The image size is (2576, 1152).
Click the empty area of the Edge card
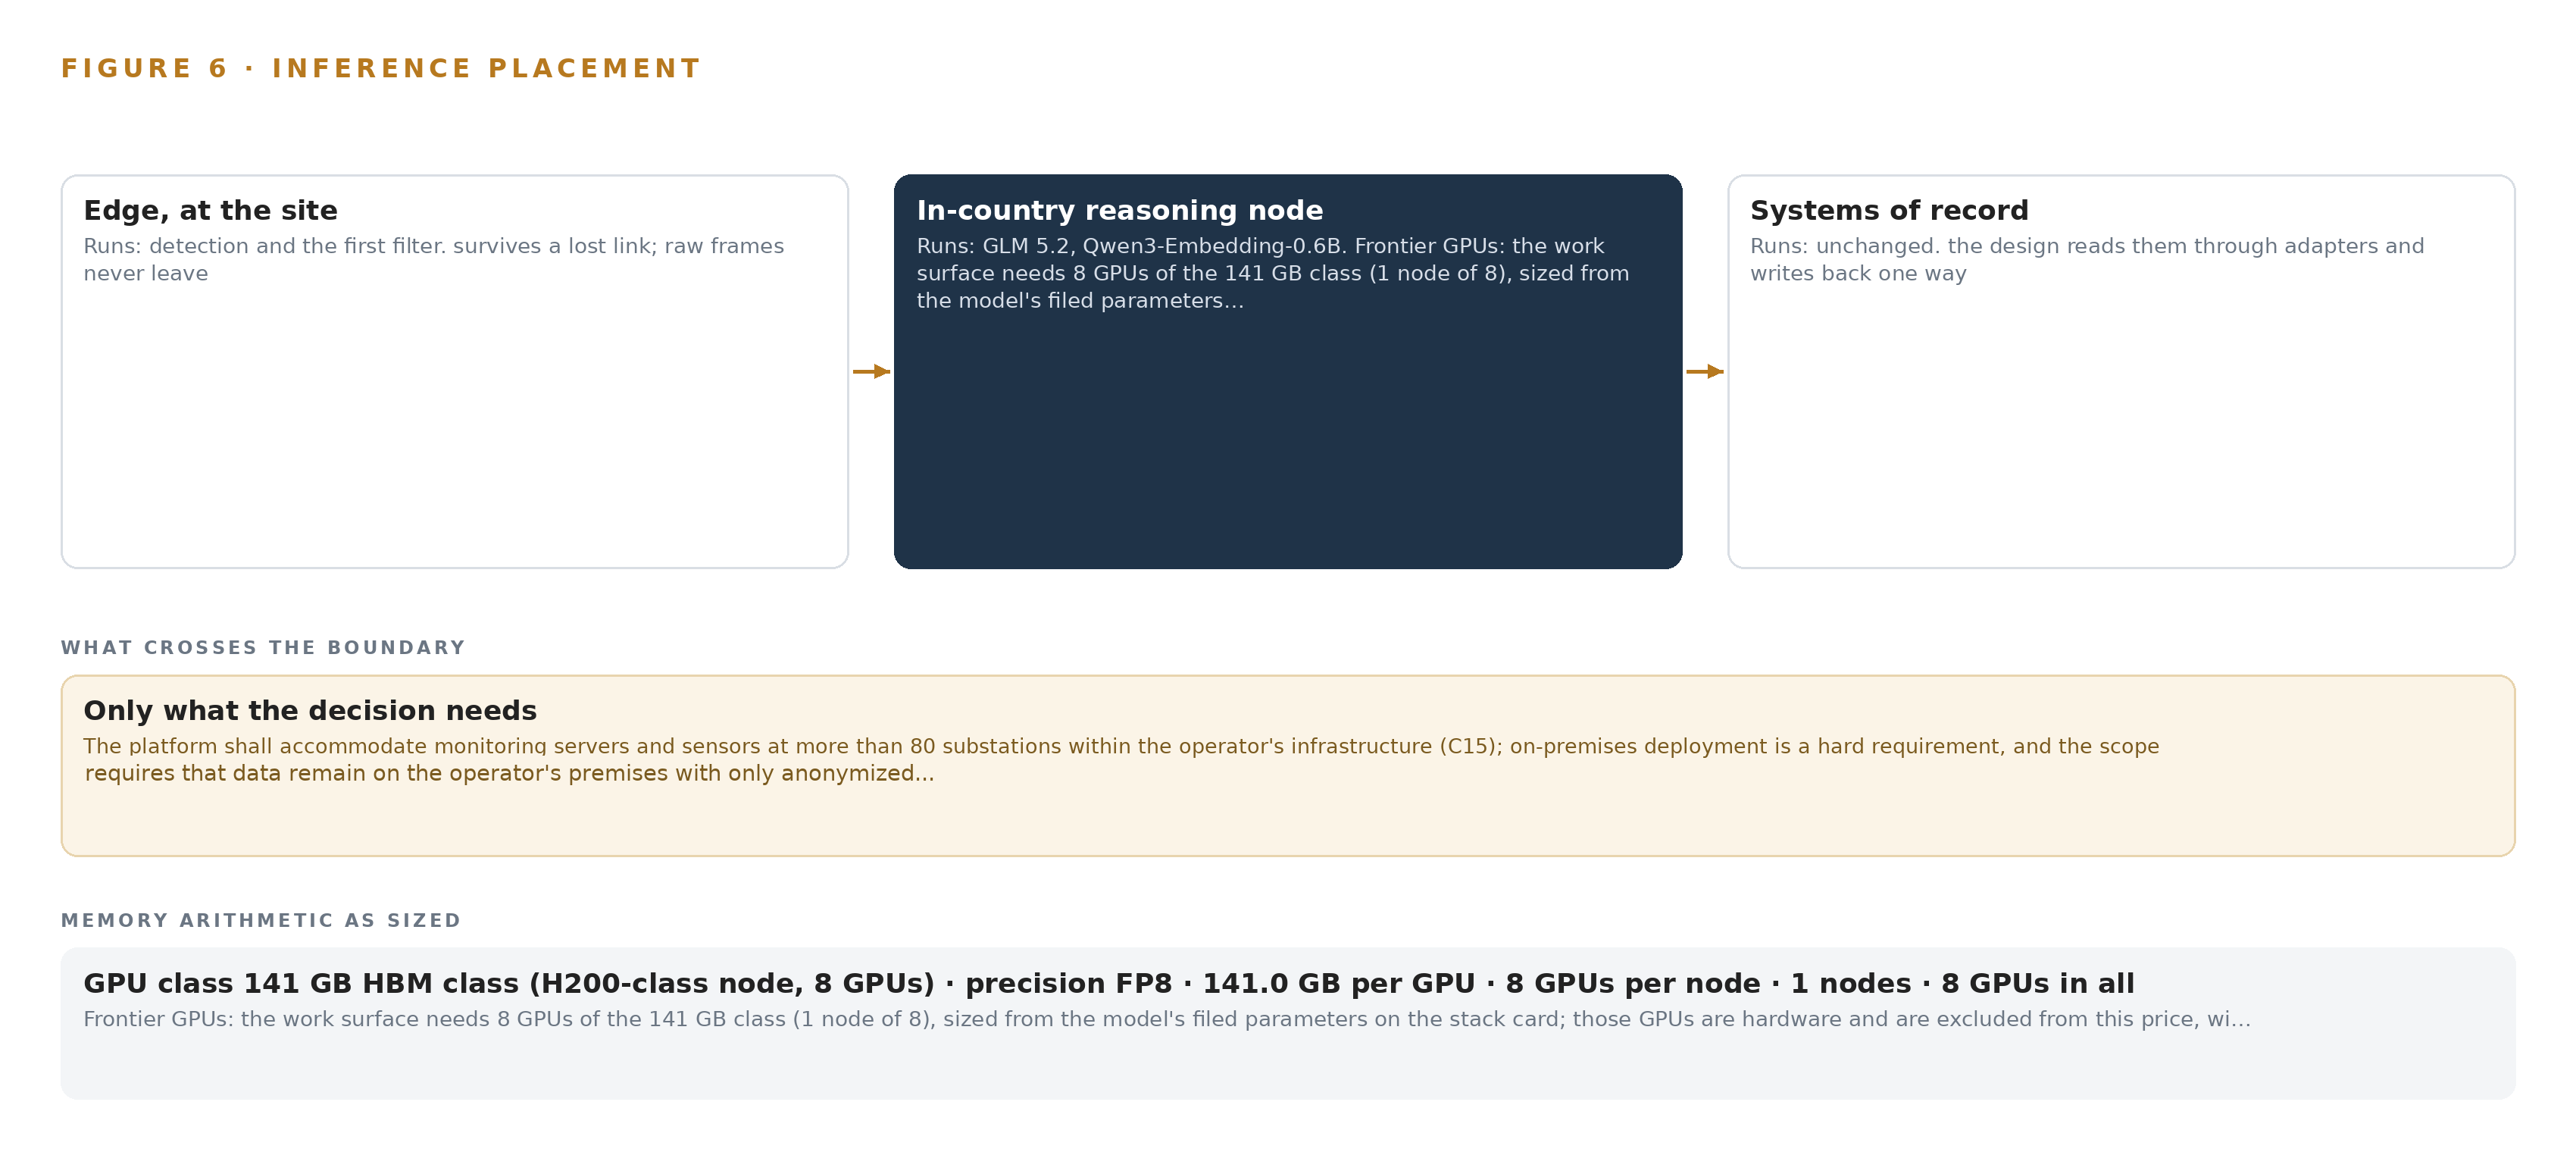click(455, 430)
